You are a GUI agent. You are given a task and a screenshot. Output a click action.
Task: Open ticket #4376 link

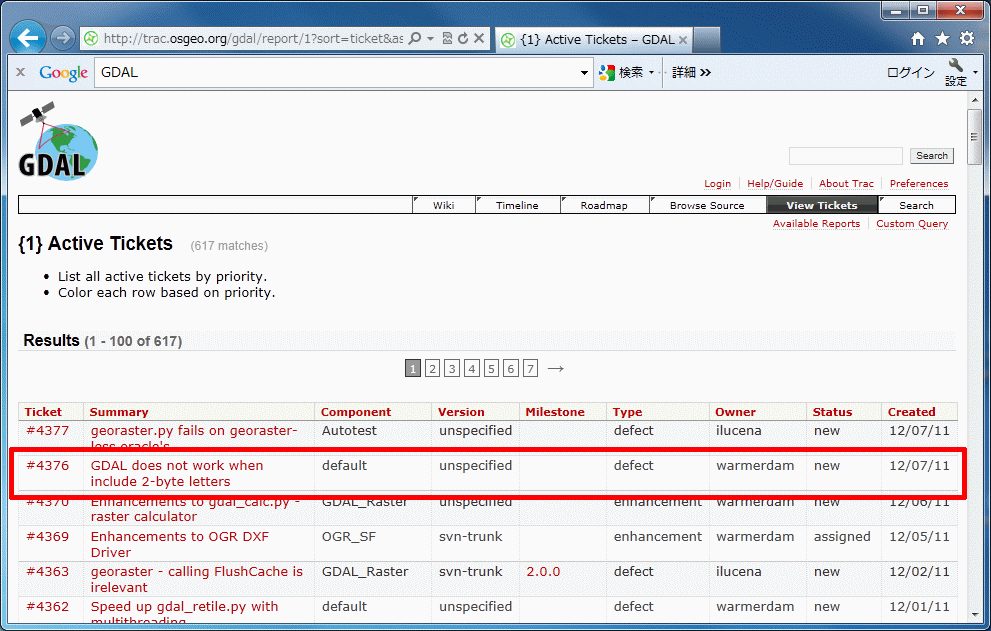click(x=47, y=466)
